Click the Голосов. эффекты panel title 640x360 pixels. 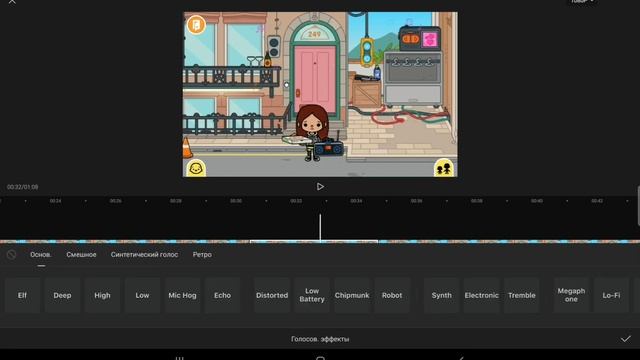(320, 339)
